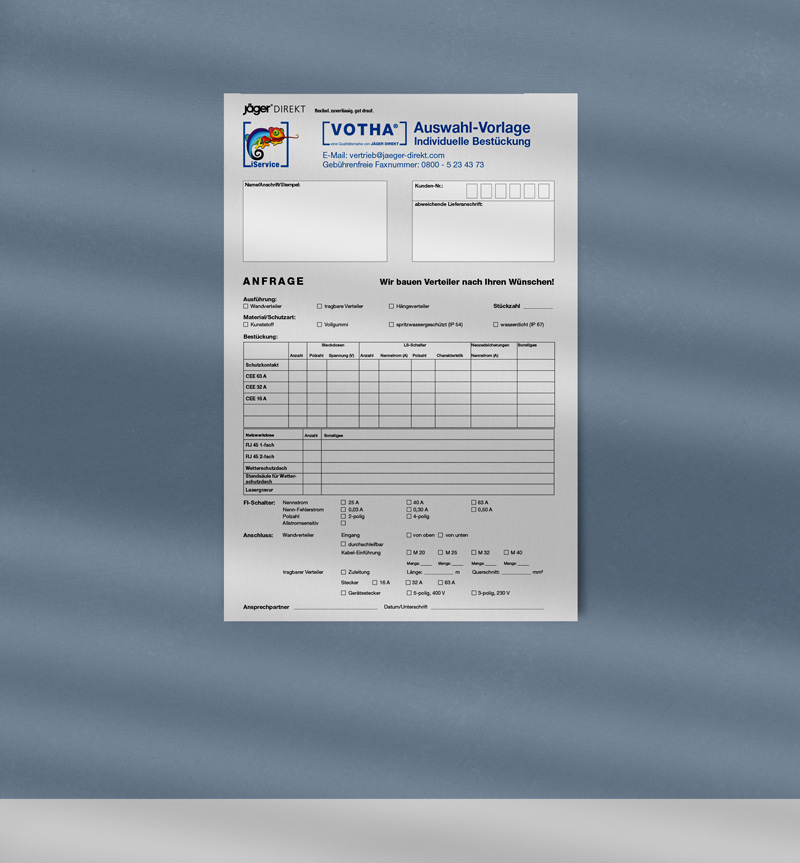Select the Kunststoff material checkbox
The width and height of the screenshot is (800, 863).
245,325
